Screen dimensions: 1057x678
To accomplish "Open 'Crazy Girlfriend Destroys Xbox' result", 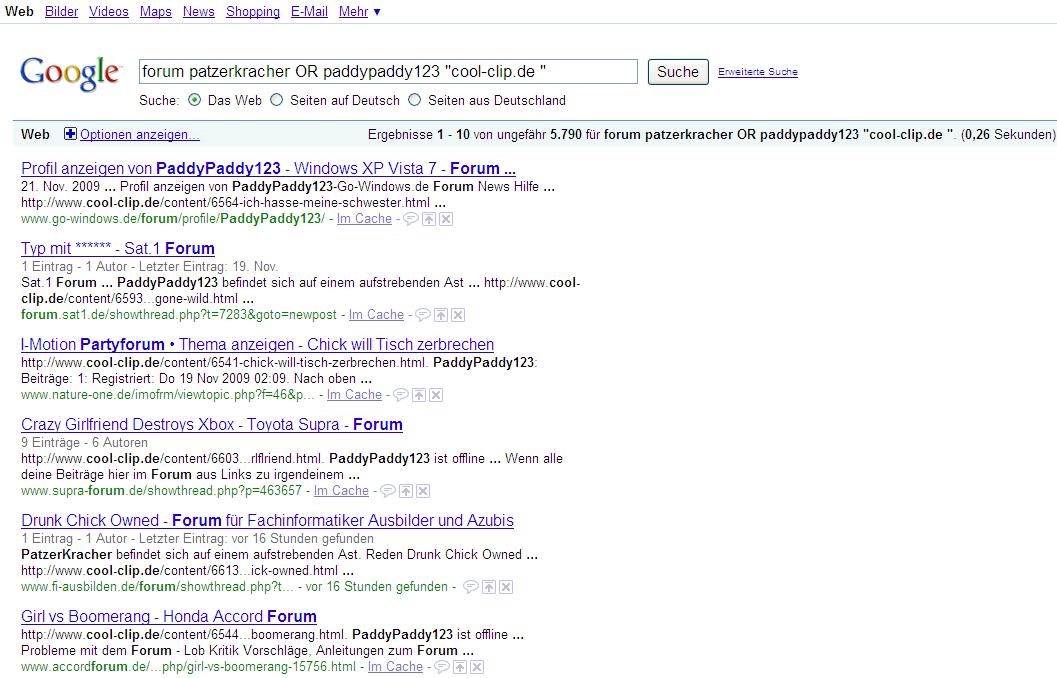I will [x=211, y=425].
